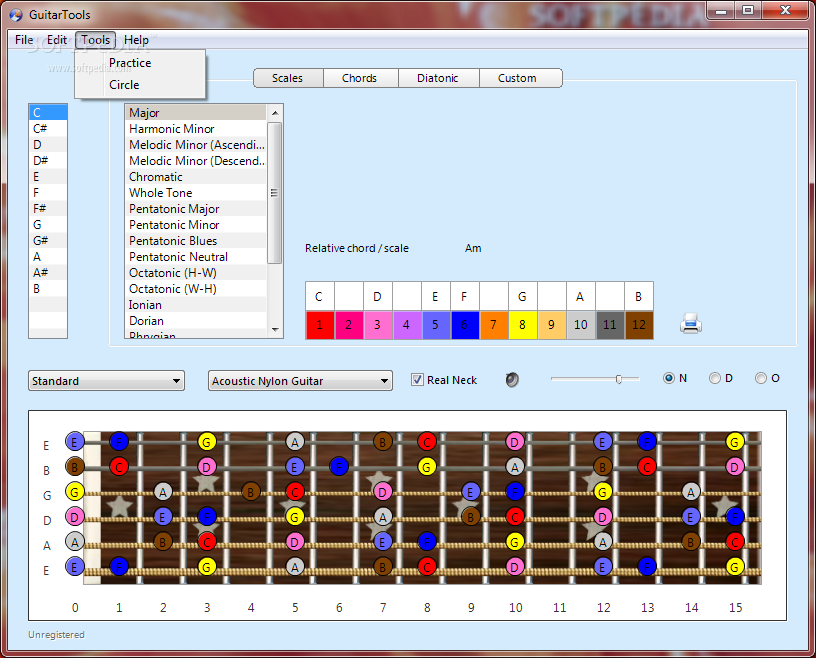The height and width of the screenshot is (658, 816).
Task: Click blue color swatch 6
Action: [x=465, y=325]
